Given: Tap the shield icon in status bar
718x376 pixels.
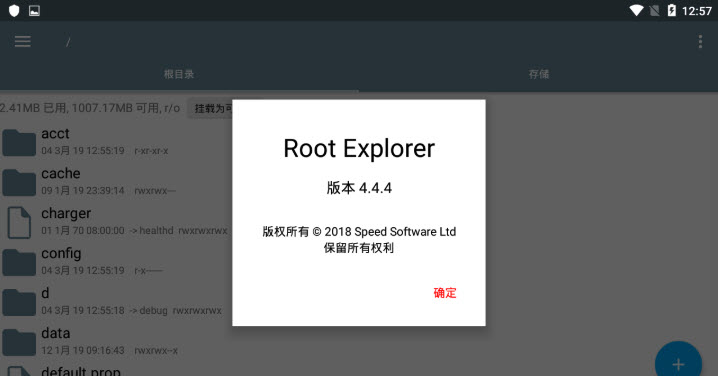Looking at the screenshot, I should click(14, 11).
